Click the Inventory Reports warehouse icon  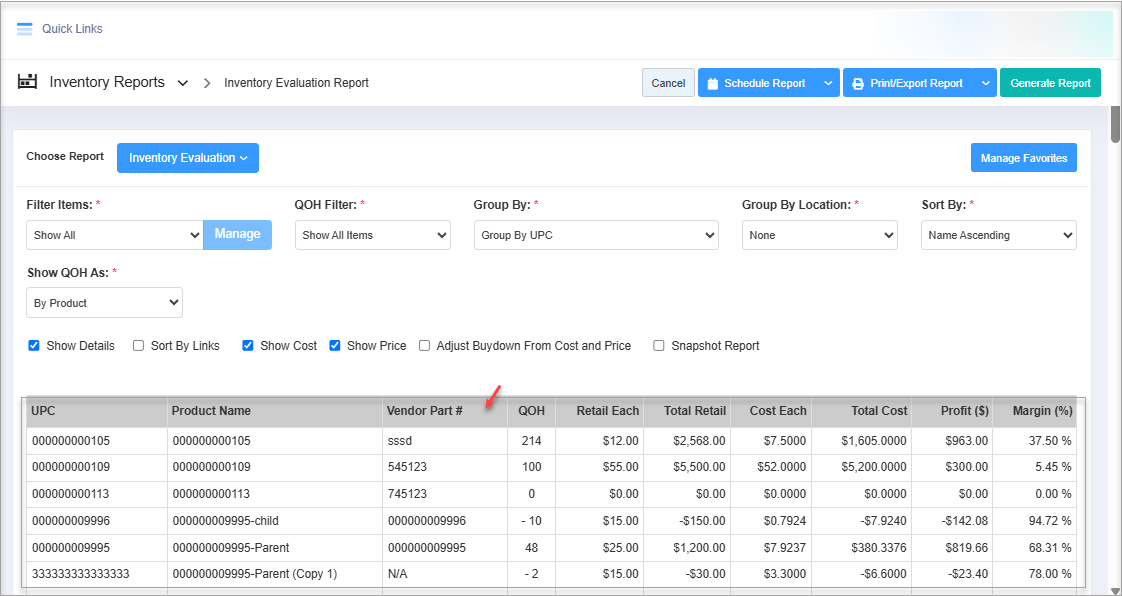[x=28, y=82]
